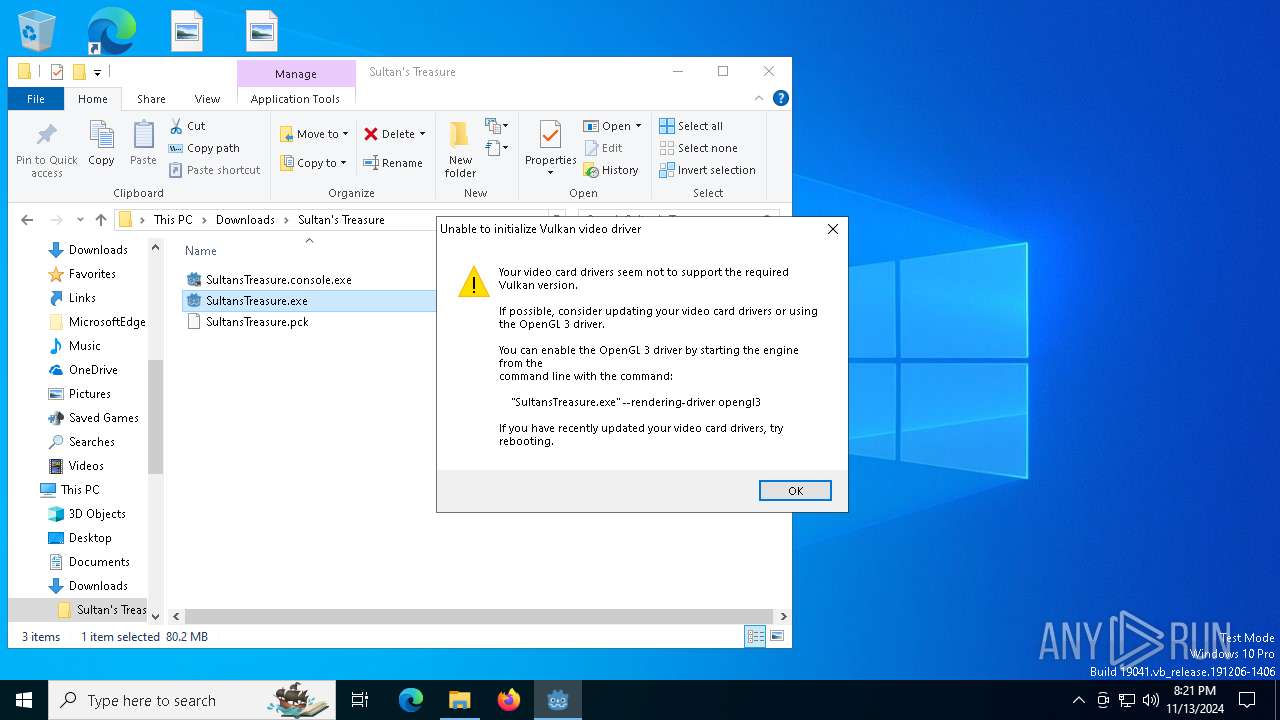Expand the Open button dropdown arrow
1280x720 pixels.
[638, 126]
